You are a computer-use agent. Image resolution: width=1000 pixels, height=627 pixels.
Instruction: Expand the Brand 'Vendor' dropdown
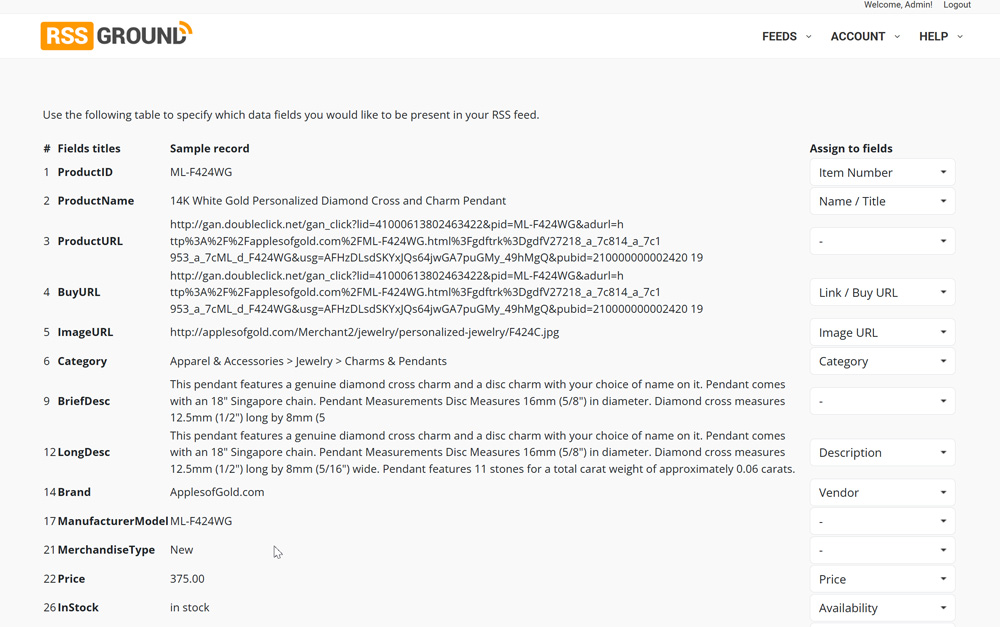[x=882, y=492]
